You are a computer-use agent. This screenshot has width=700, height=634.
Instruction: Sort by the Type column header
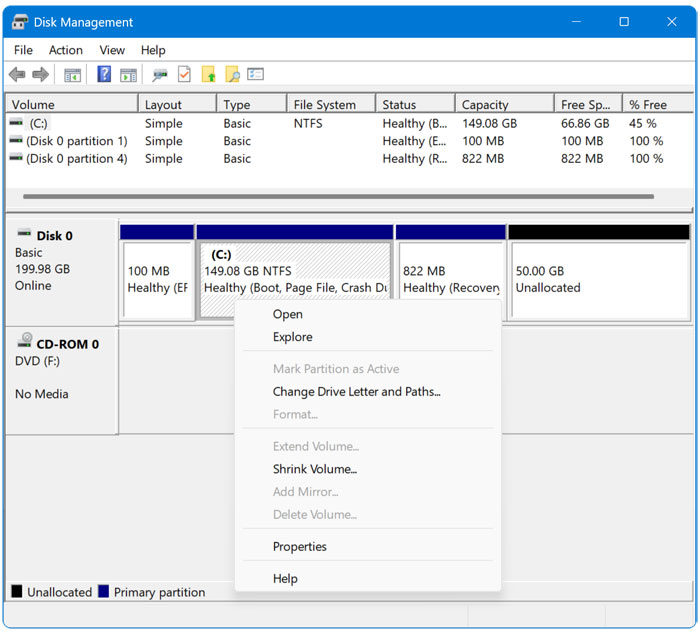pyautogui.click(x=251, y=104)
